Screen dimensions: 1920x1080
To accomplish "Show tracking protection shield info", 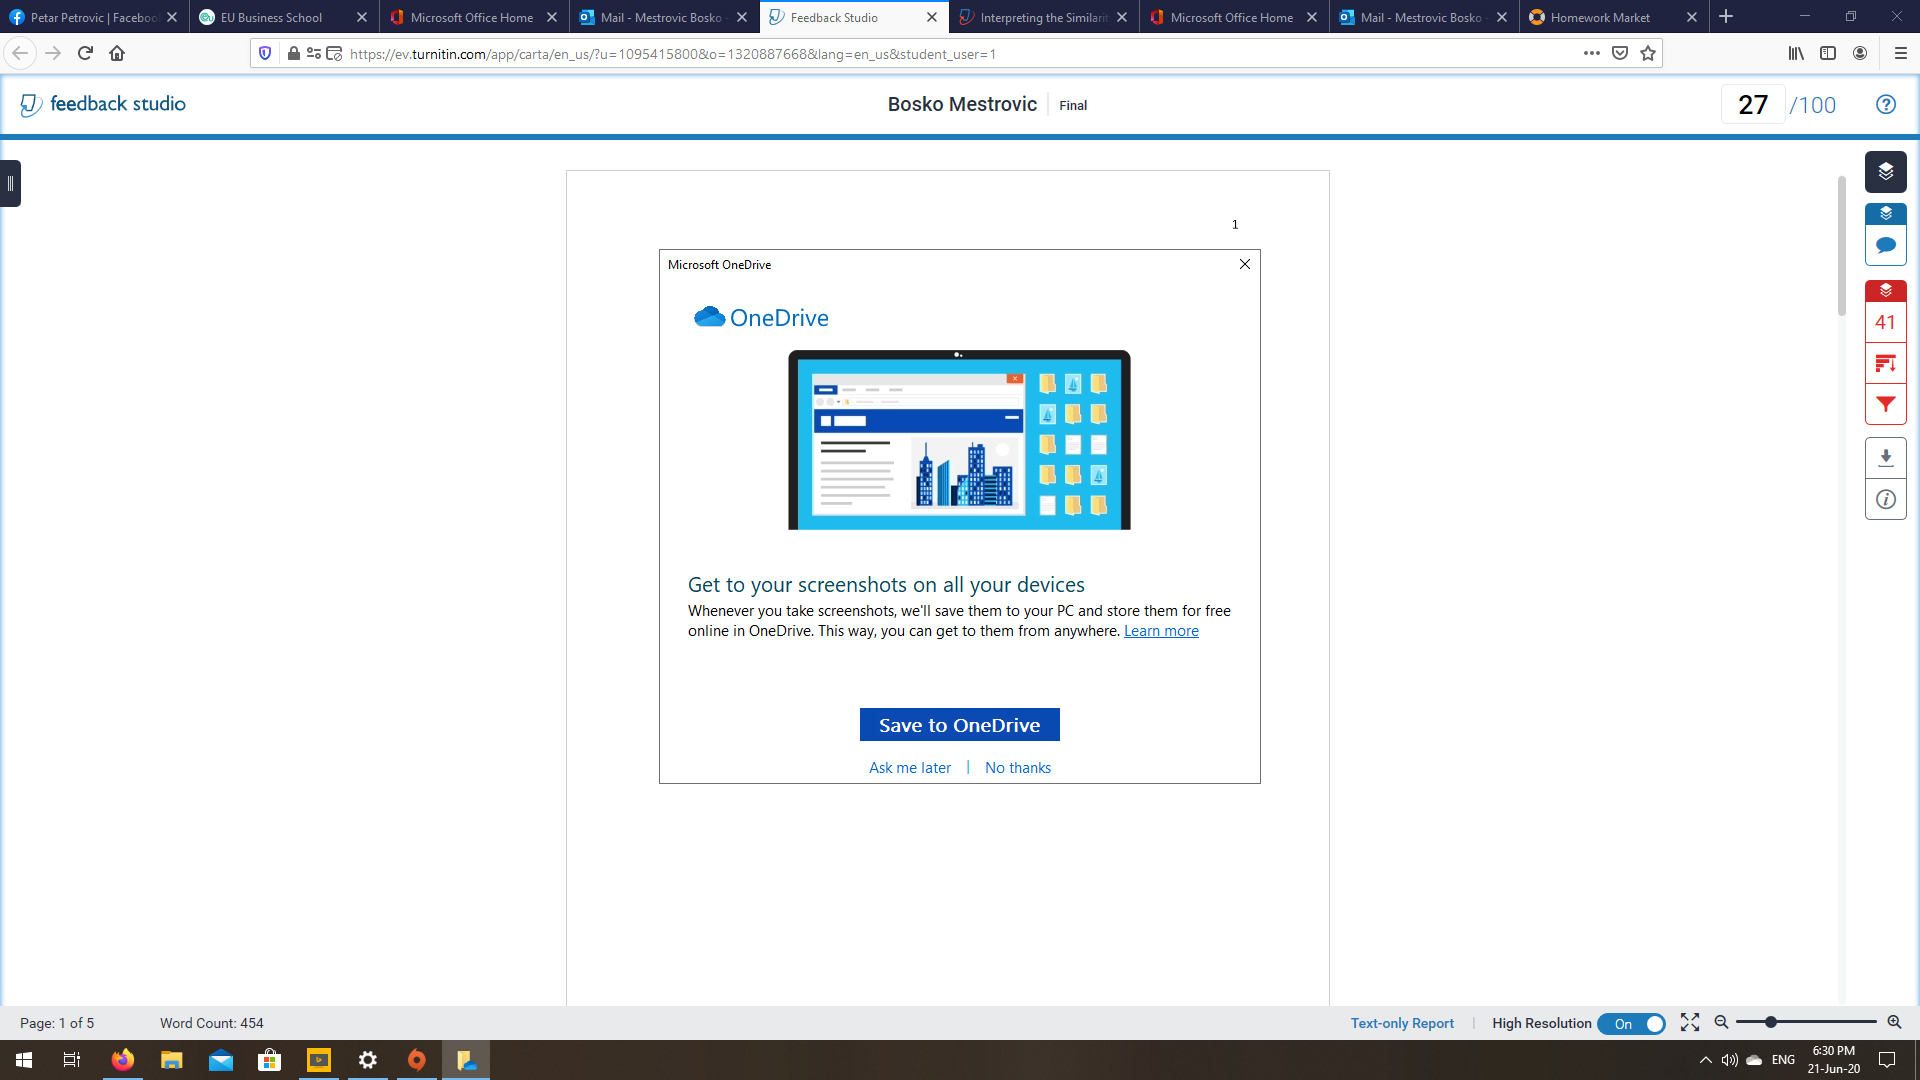I will [265, 53].
